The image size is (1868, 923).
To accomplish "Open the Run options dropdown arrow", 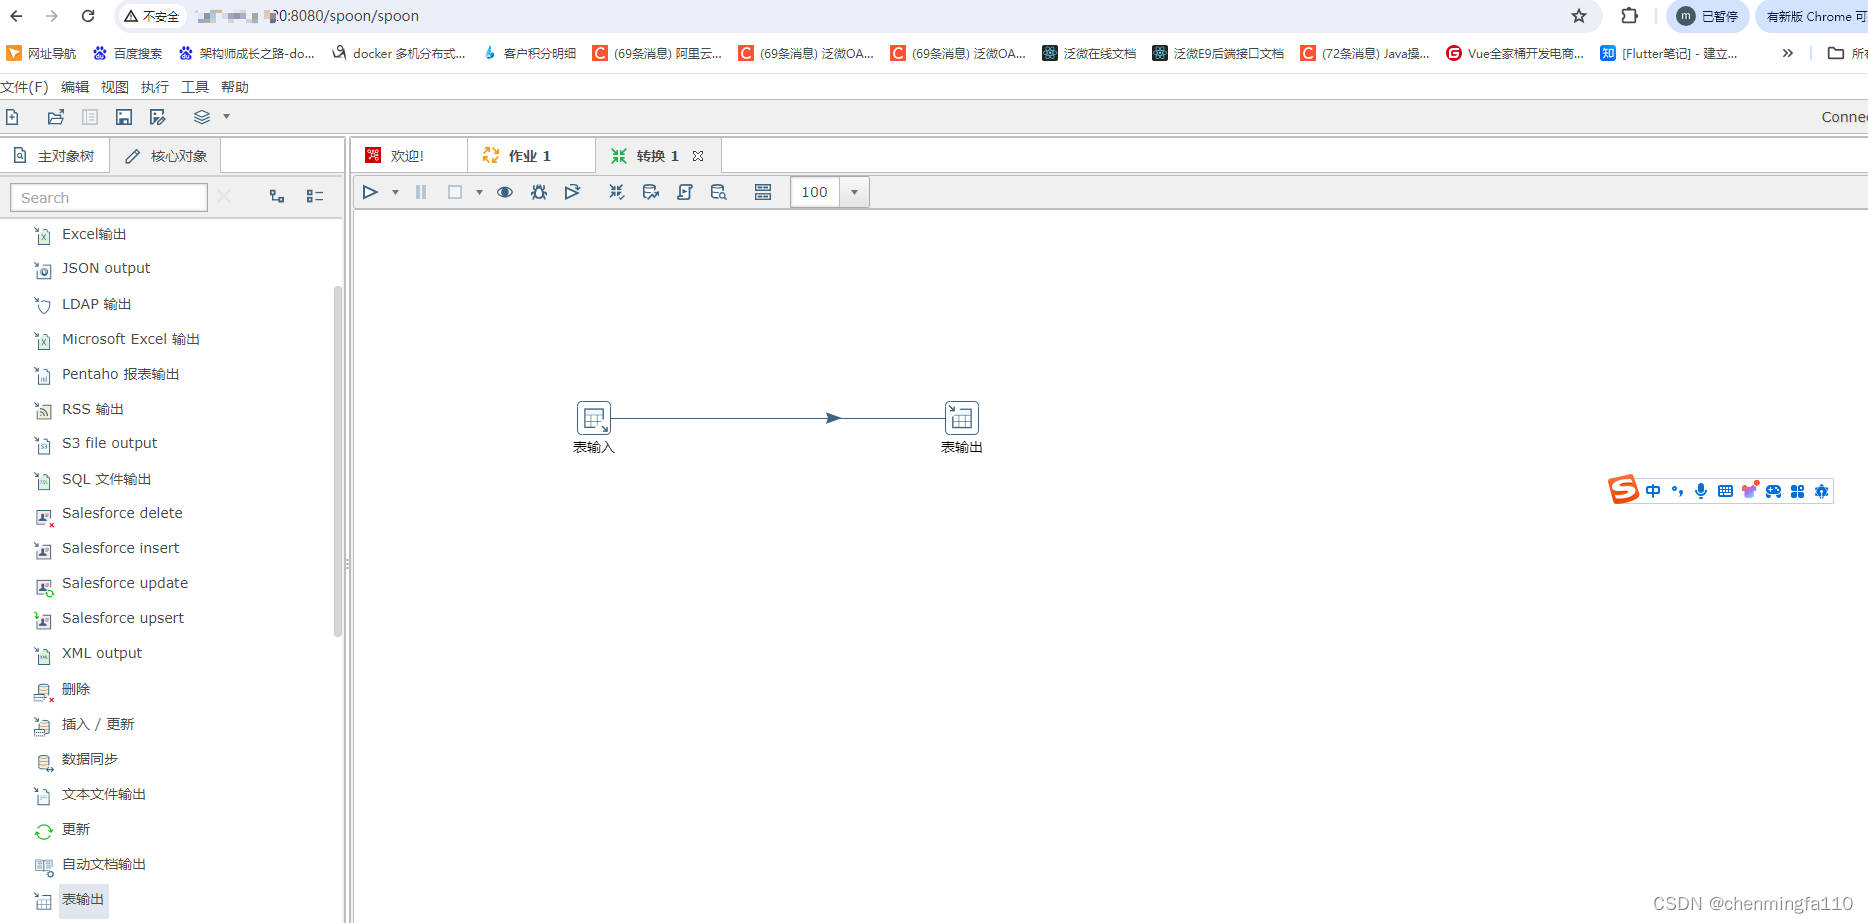I will [x=394, y=191].
